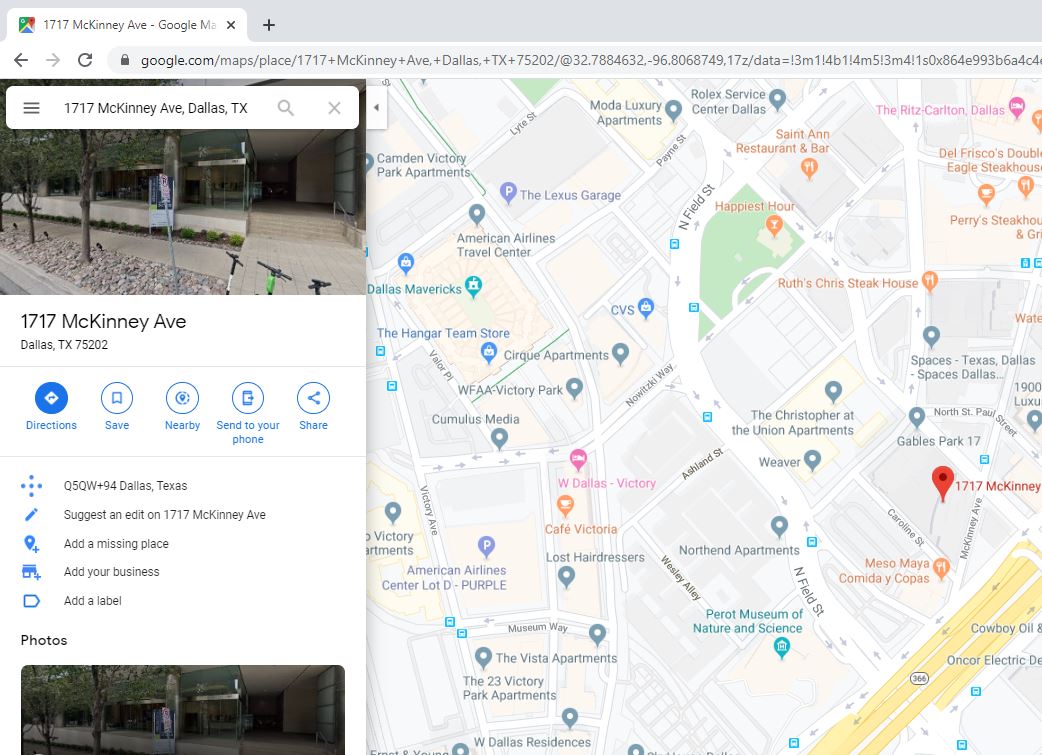
Task: Save this place
Action: 117,407
